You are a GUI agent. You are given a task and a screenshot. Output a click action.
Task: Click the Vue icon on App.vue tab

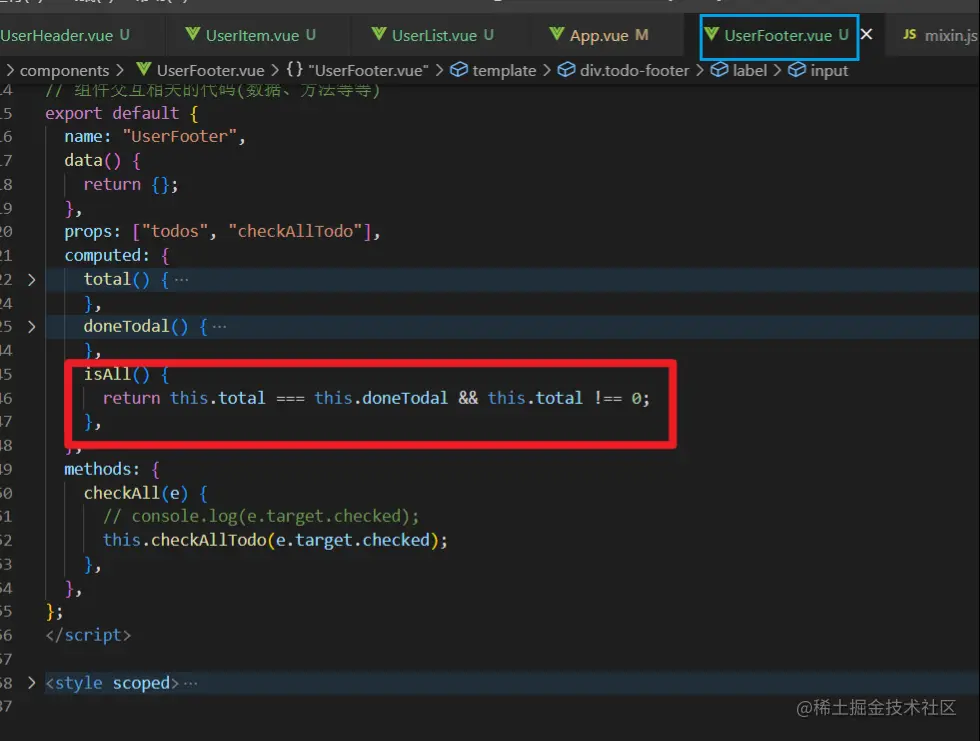click(556, 34)
